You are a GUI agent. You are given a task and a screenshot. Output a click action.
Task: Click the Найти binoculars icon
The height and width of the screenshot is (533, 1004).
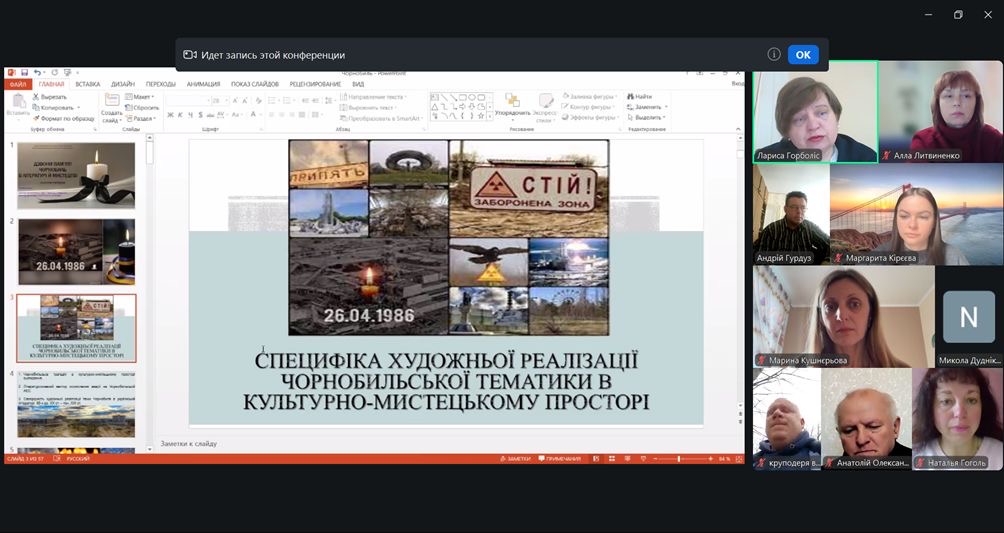pyautogui.click(x=632, y=97)
